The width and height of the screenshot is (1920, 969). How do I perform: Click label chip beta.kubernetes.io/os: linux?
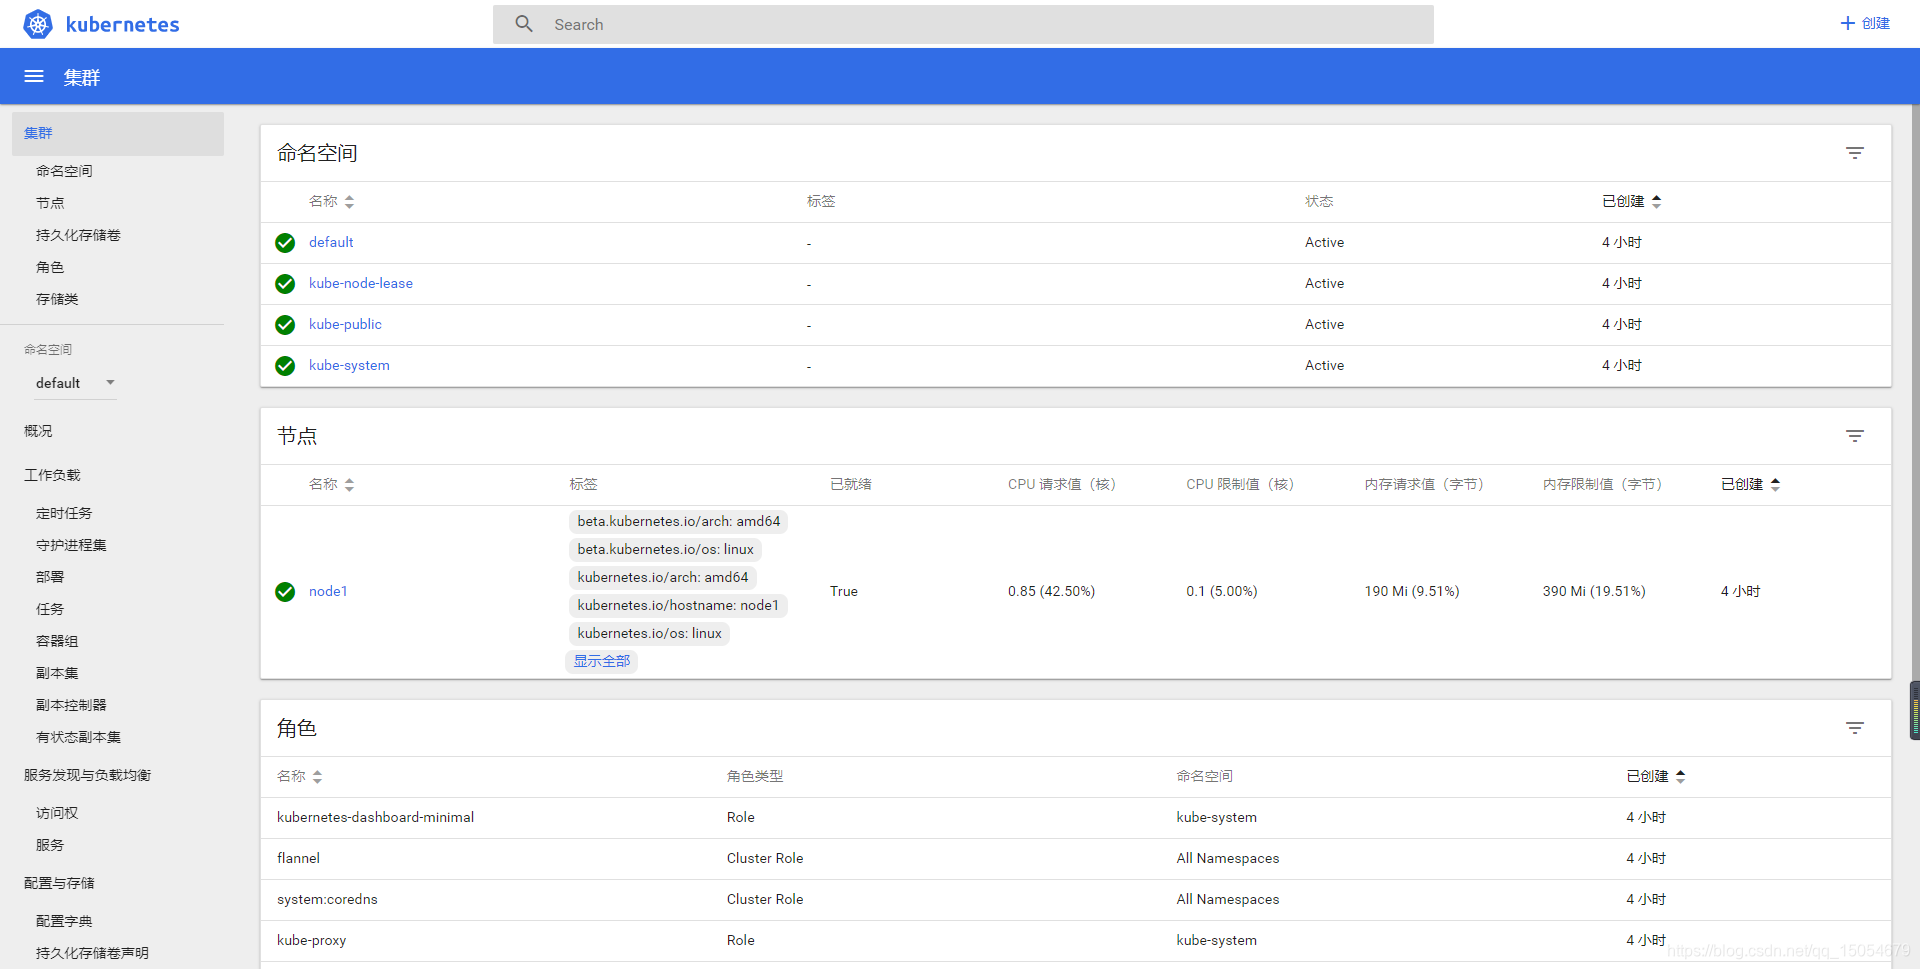coord(666,549)
